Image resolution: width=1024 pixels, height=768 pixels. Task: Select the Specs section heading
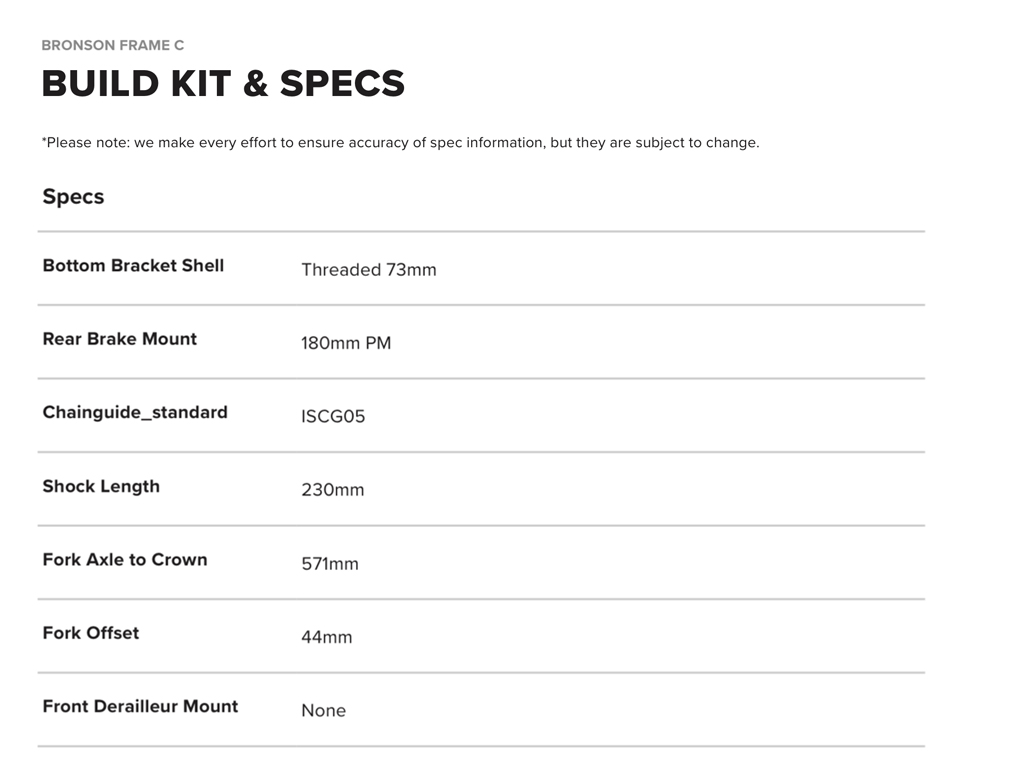(x=73, y=197)
